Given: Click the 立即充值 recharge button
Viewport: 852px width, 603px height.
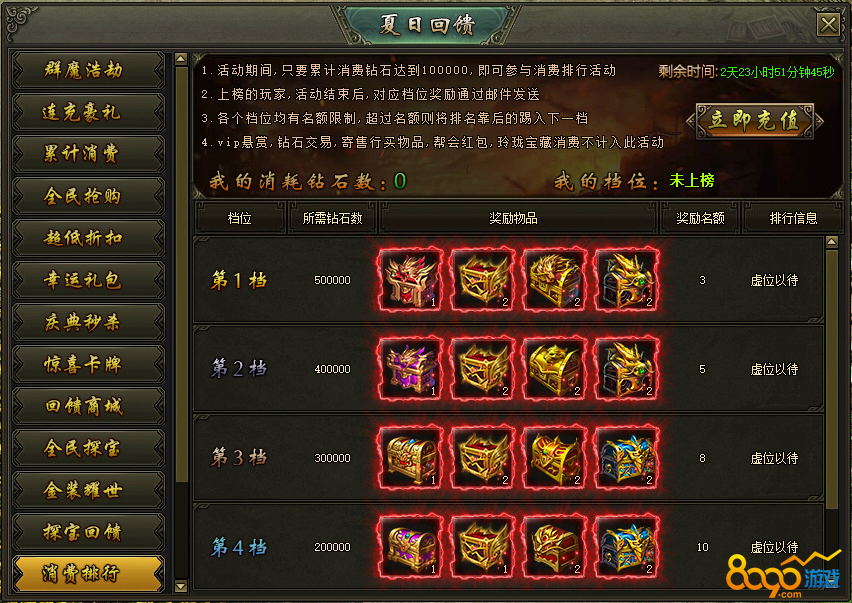Looking at the screenshot, I should pyautogui.click(x=755, y=121).
